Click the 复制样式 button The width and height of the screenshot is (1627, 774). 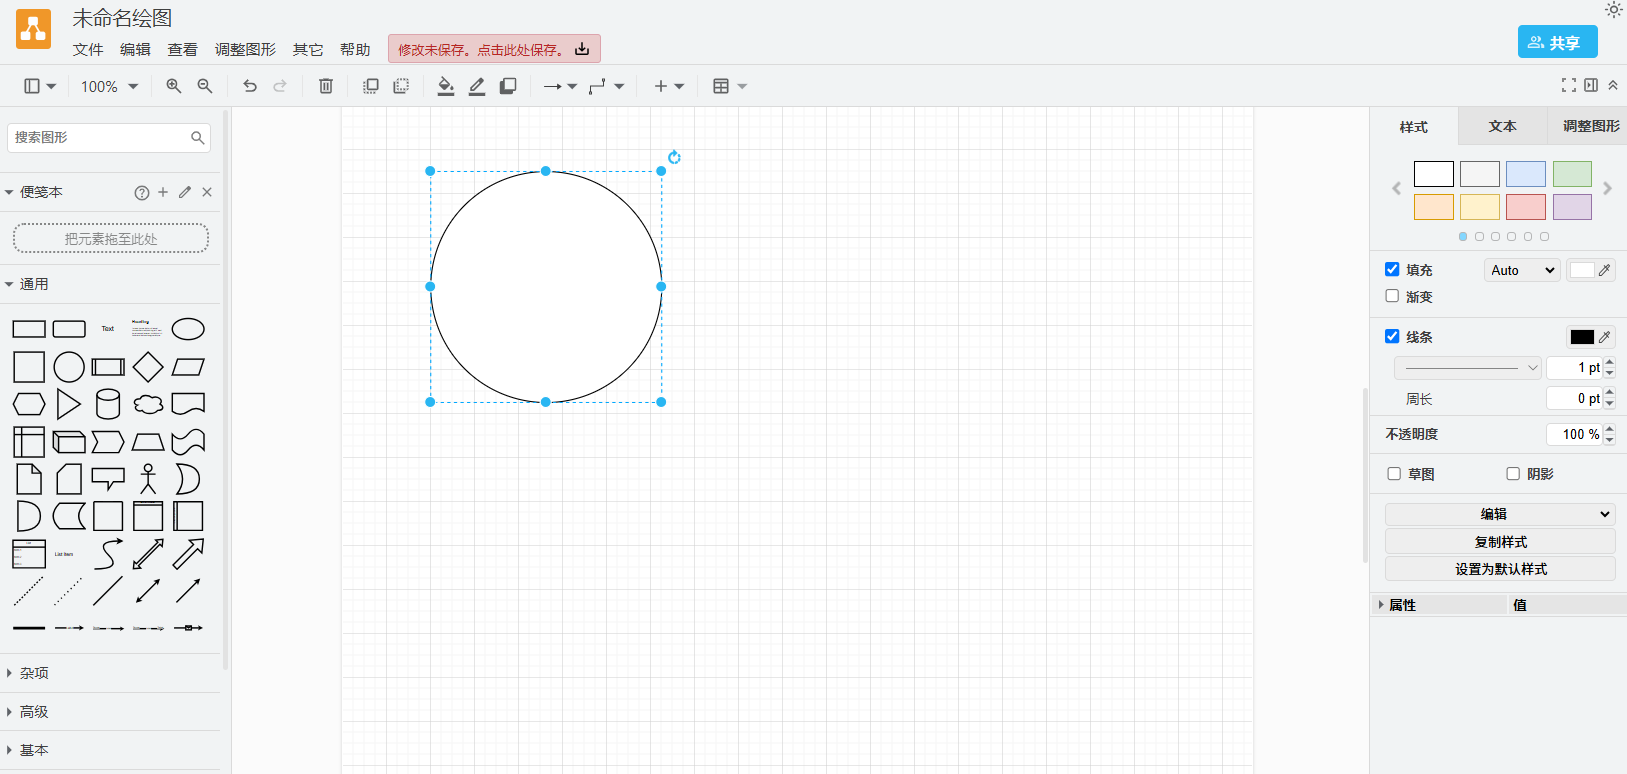click(1500, 542)
